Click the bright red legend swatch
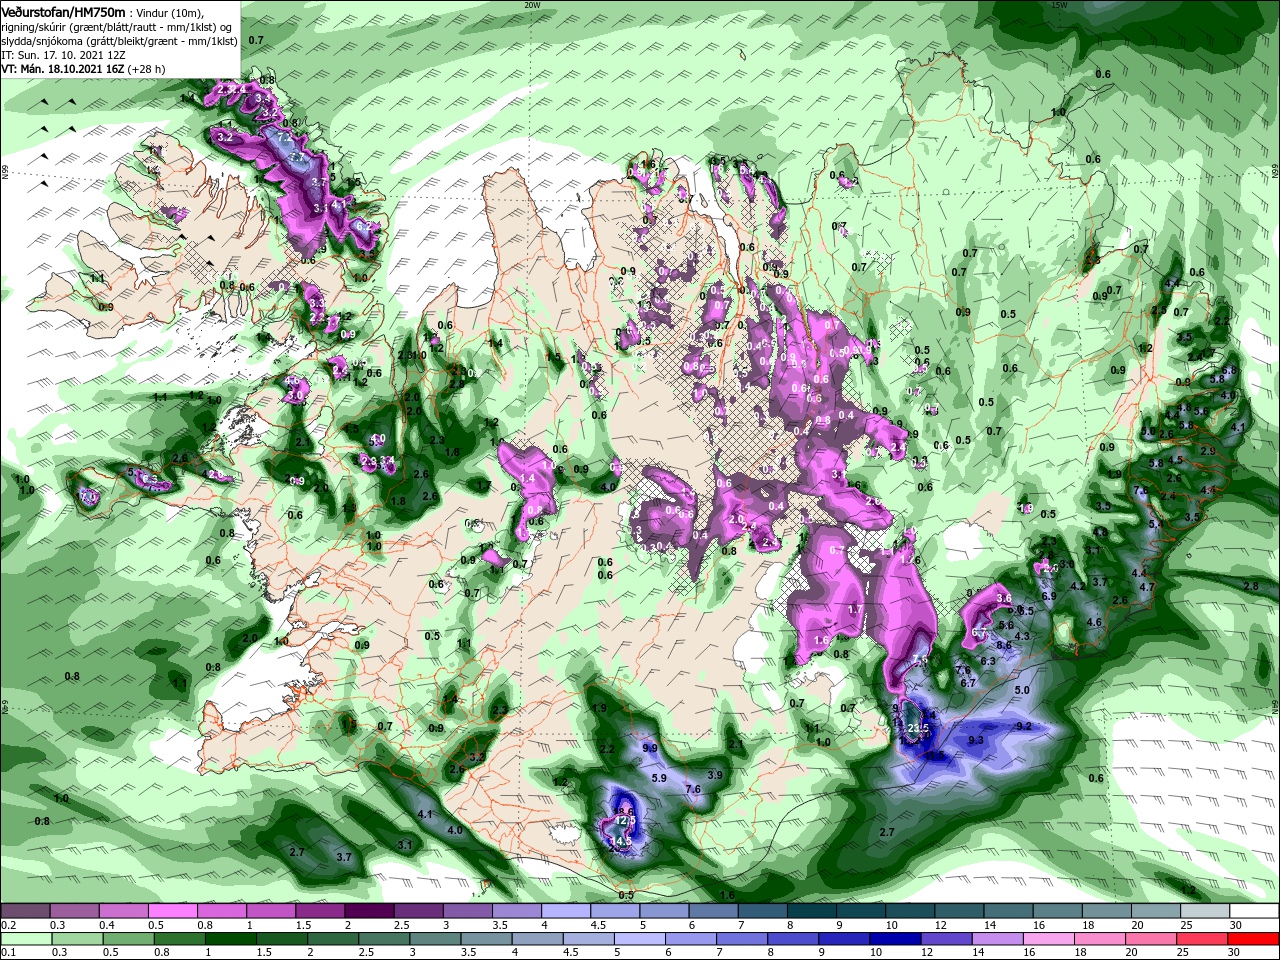 point(1255,940)
